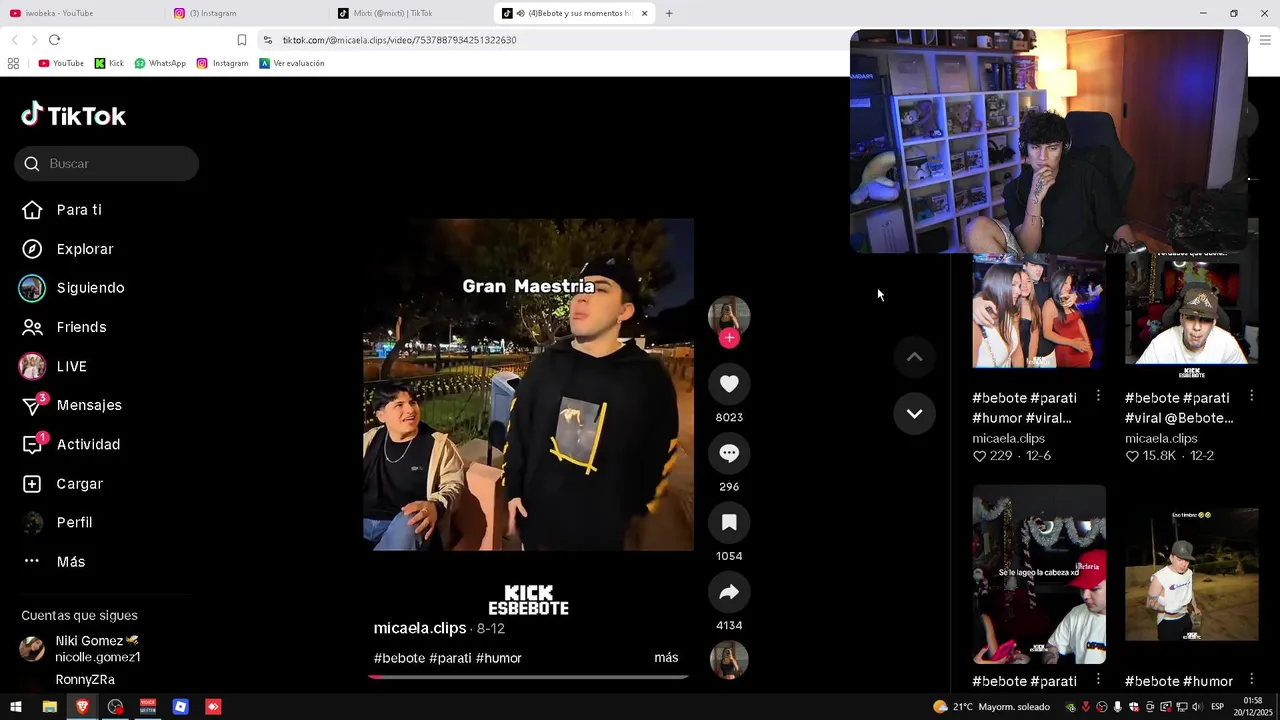The image size is (1280, 720).
Task: Share the video with arrow icon
Action: pyautogui.click(x=729, y=592)
